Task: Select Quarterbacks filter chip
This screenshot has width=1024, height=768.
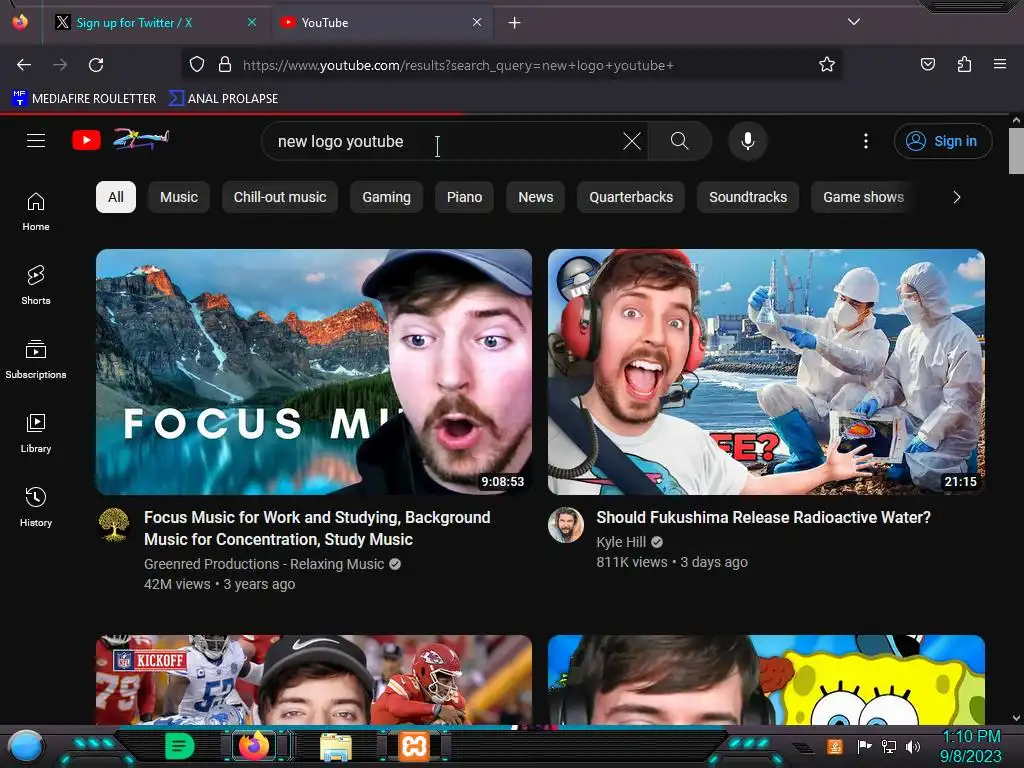Action: click(631, 197)
